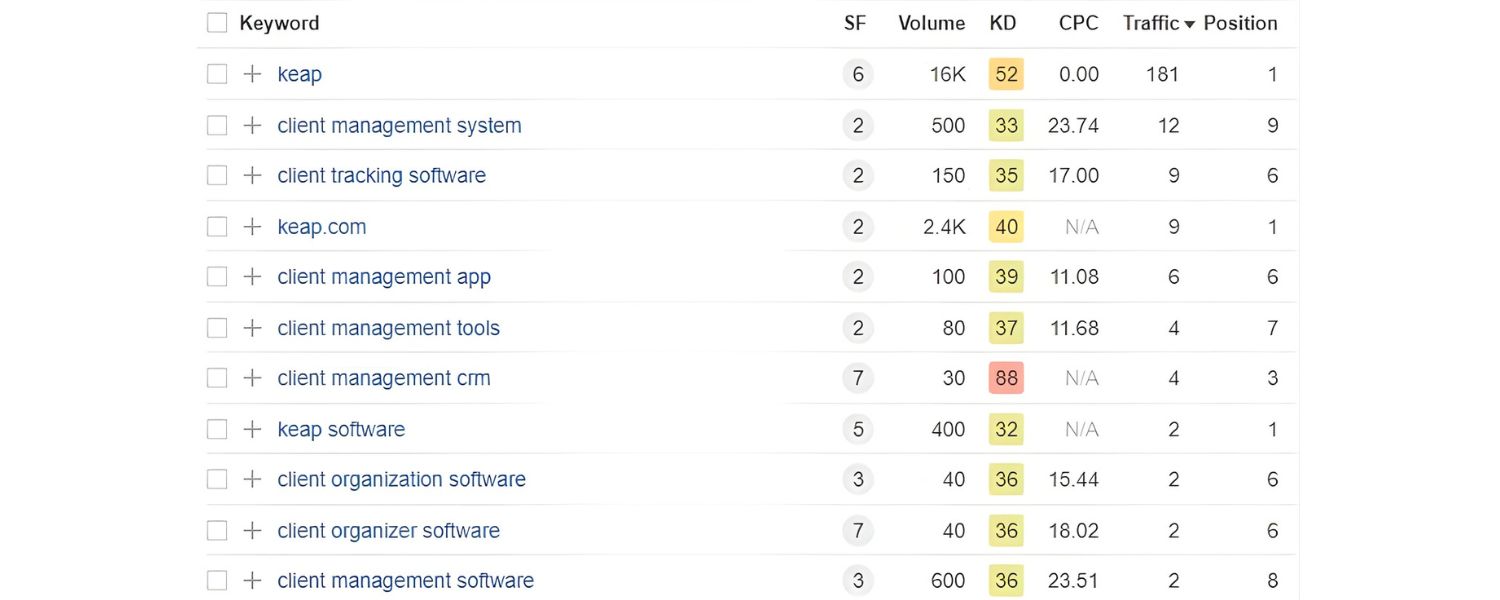Check the checkbox for the keap row

pos(216,73)
